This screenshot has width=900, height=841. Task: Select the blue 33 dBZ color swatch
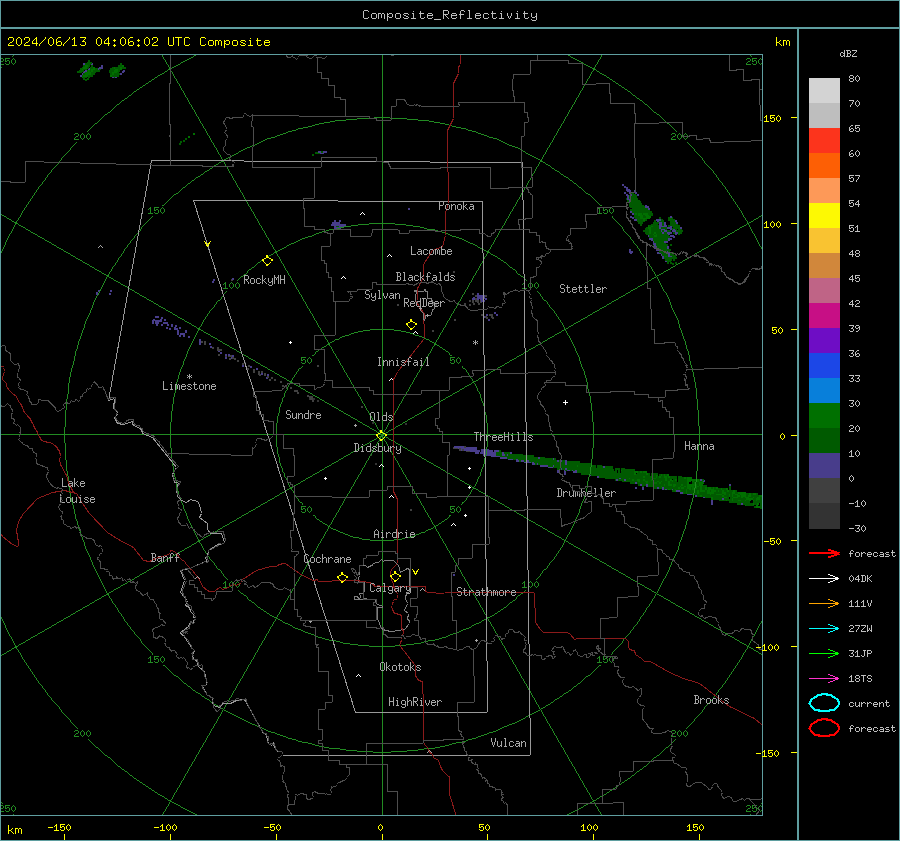[824, 365]
